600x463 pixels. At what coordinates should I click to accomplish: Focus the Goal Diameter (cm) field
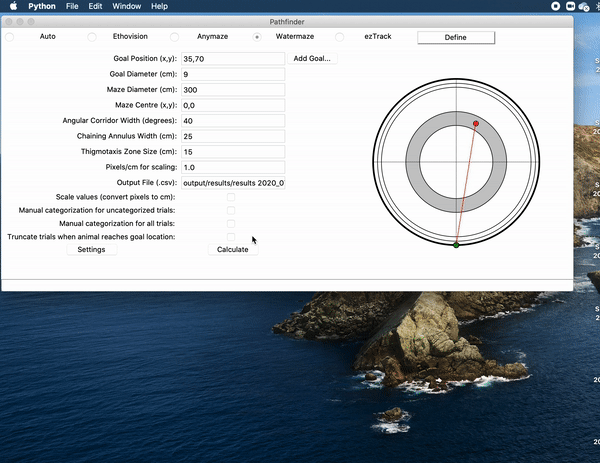[233, 74]
